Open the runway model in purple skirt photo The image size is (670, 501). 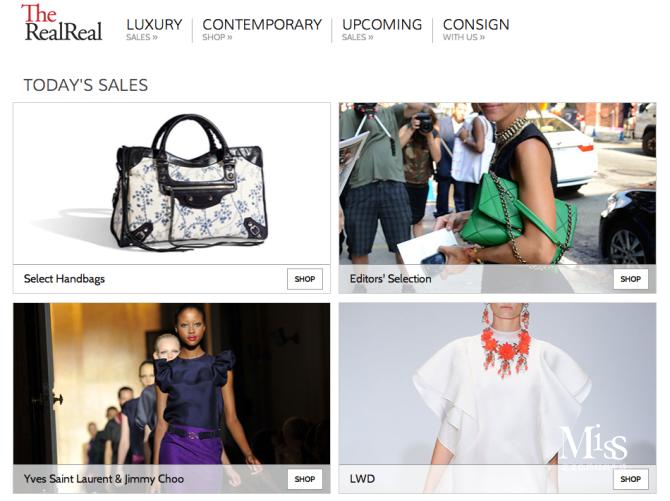[172, 383]
